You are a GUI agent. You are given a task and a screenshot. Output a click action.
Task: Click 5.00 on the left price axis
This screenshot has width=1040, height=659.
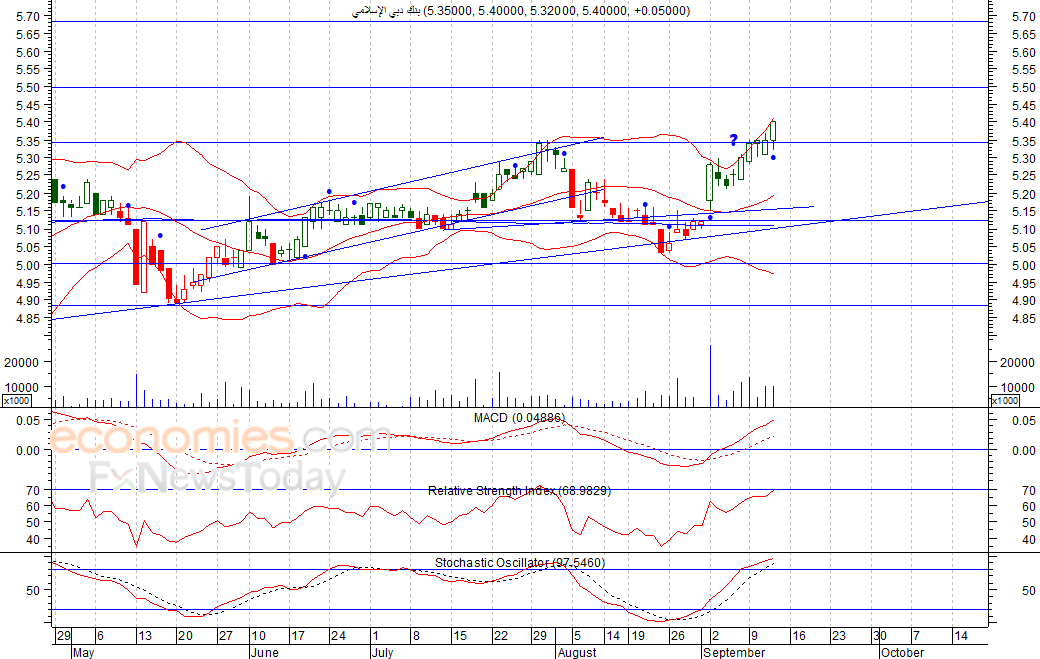pos(28,265)
